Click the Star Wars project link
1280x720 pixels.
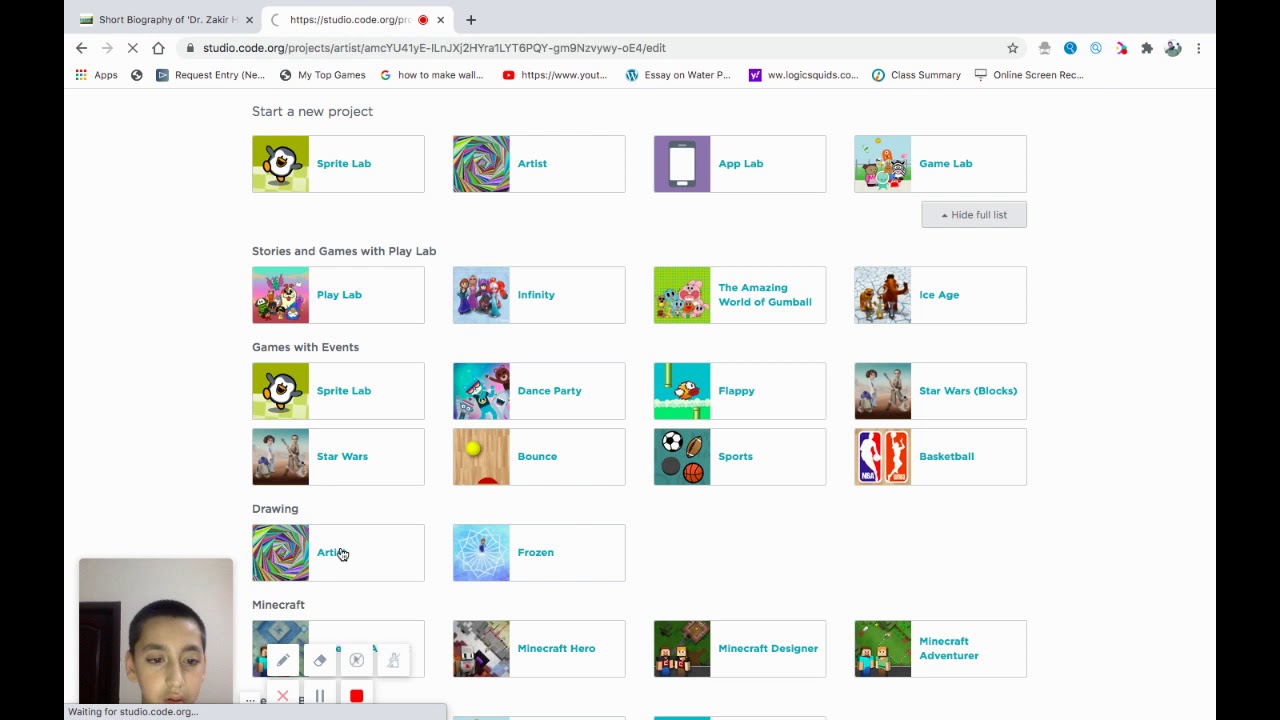point(342,457)
